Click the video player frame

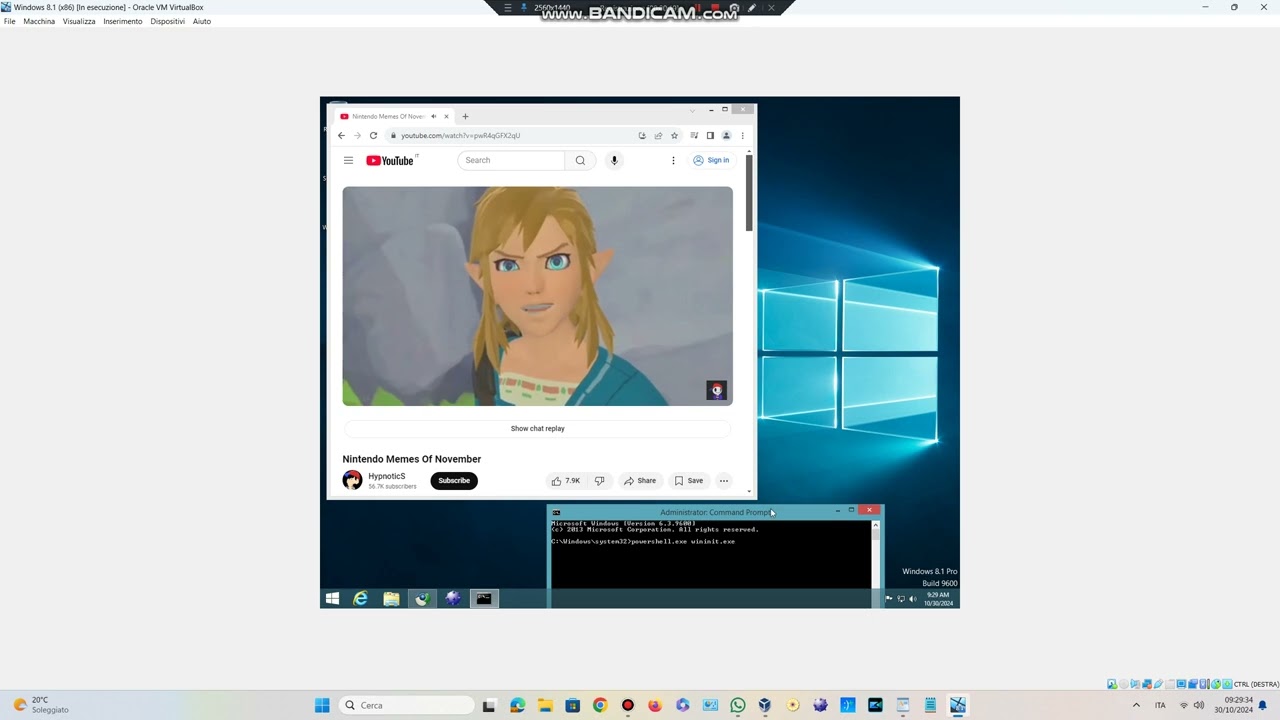(x=537, y=296)
